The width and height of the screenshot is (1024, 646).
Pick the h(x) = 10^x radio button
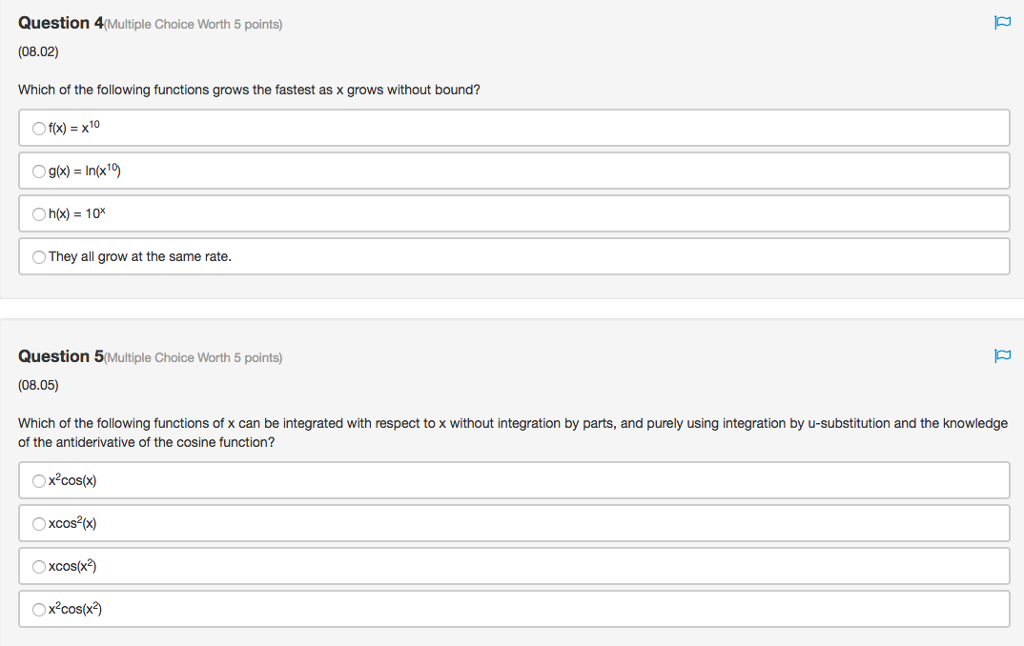[39, 214]
